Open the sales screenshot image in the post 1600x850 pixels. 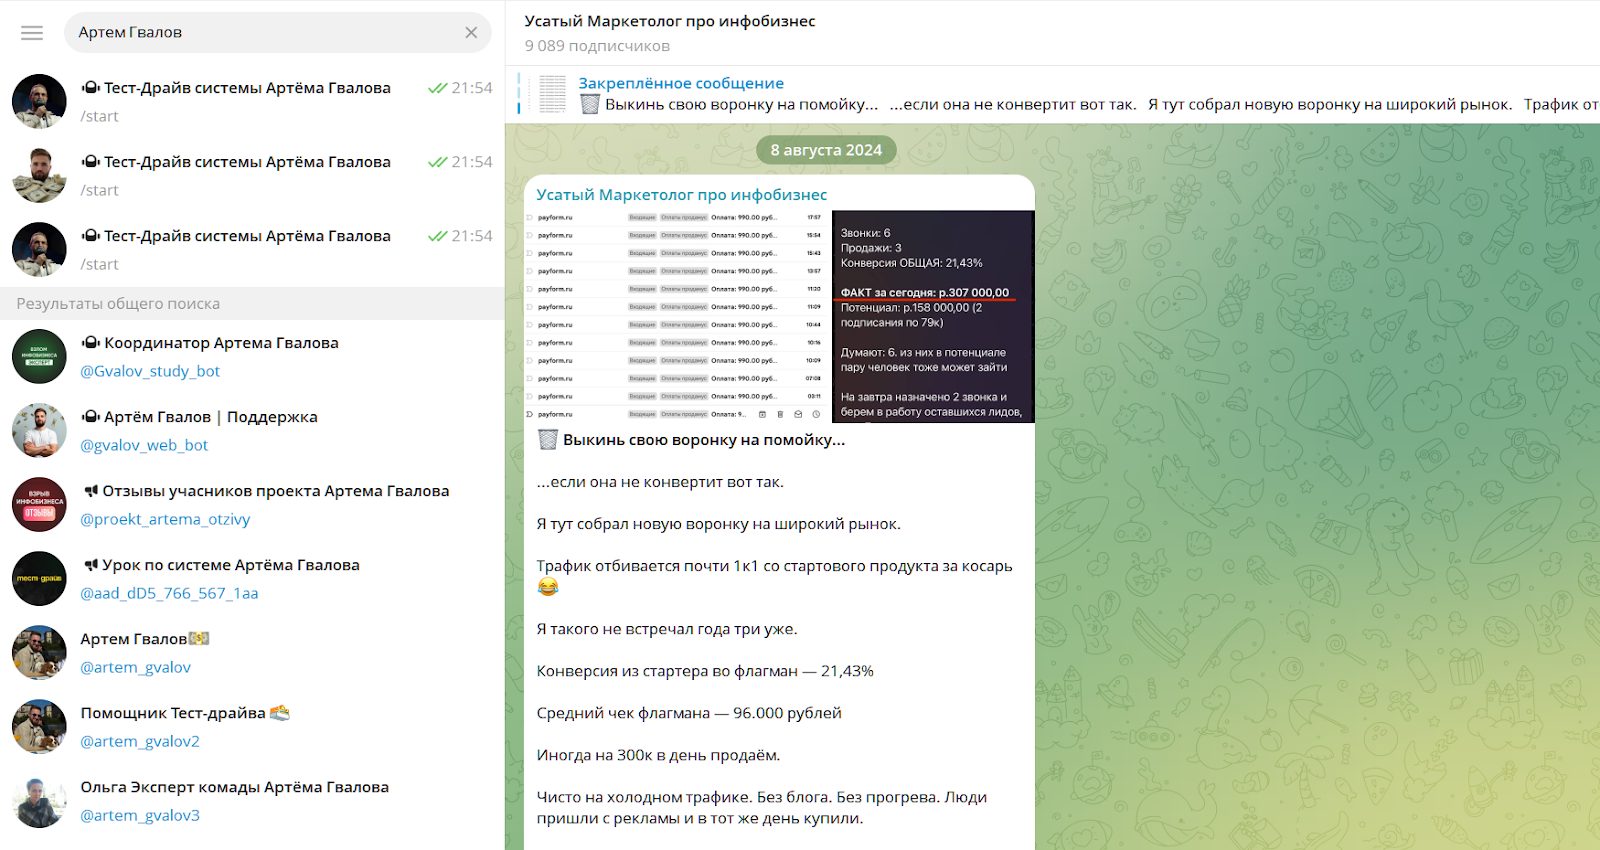(x=780, y=316)
